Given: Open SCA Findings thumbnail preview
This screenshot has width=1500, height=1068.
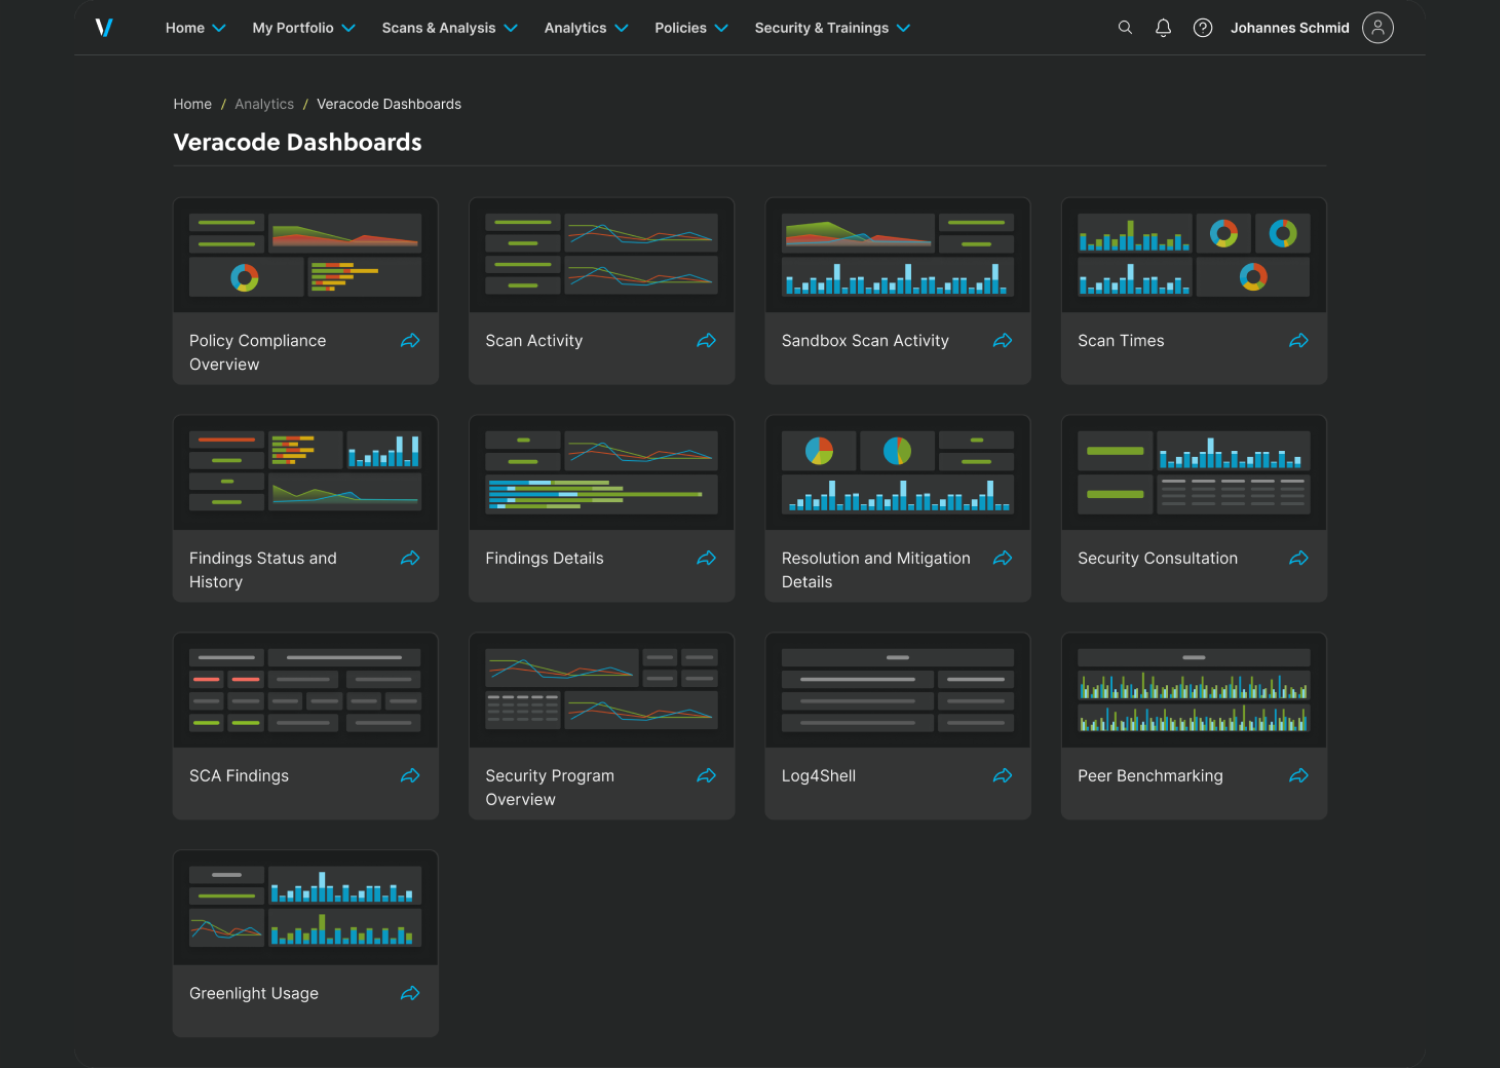Looking at the screenshot, I should point(306,690).
